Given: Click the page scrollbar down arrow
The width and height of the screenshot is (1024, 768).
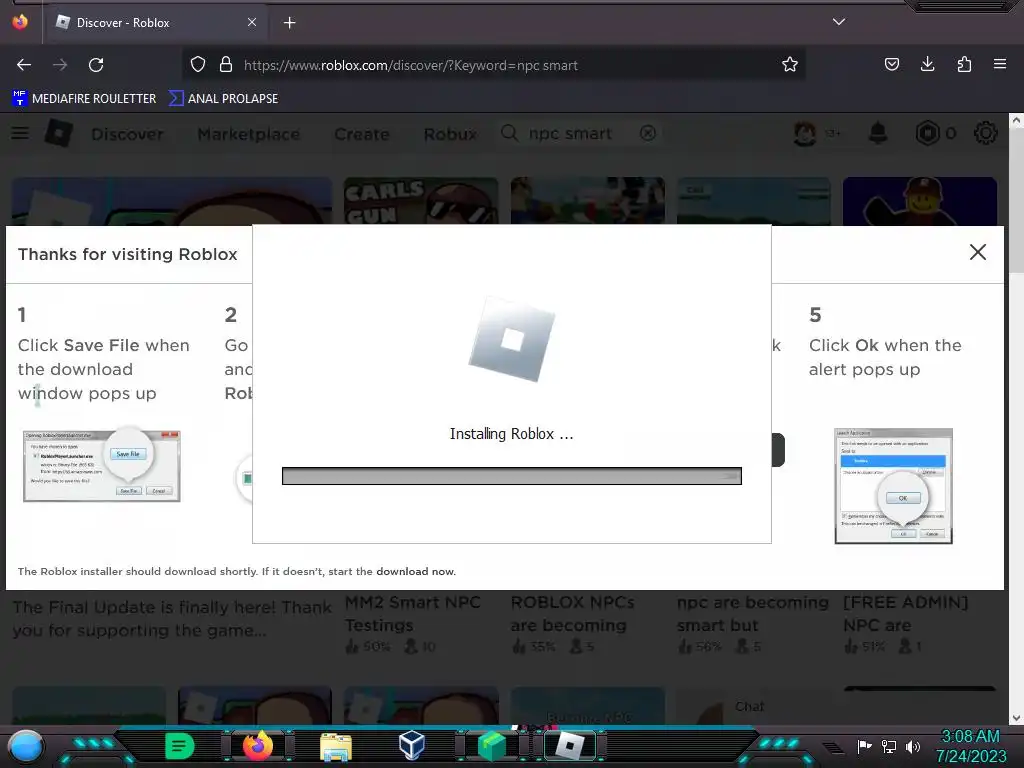Looking at the screenshot, I should [x=1016, y=718].
